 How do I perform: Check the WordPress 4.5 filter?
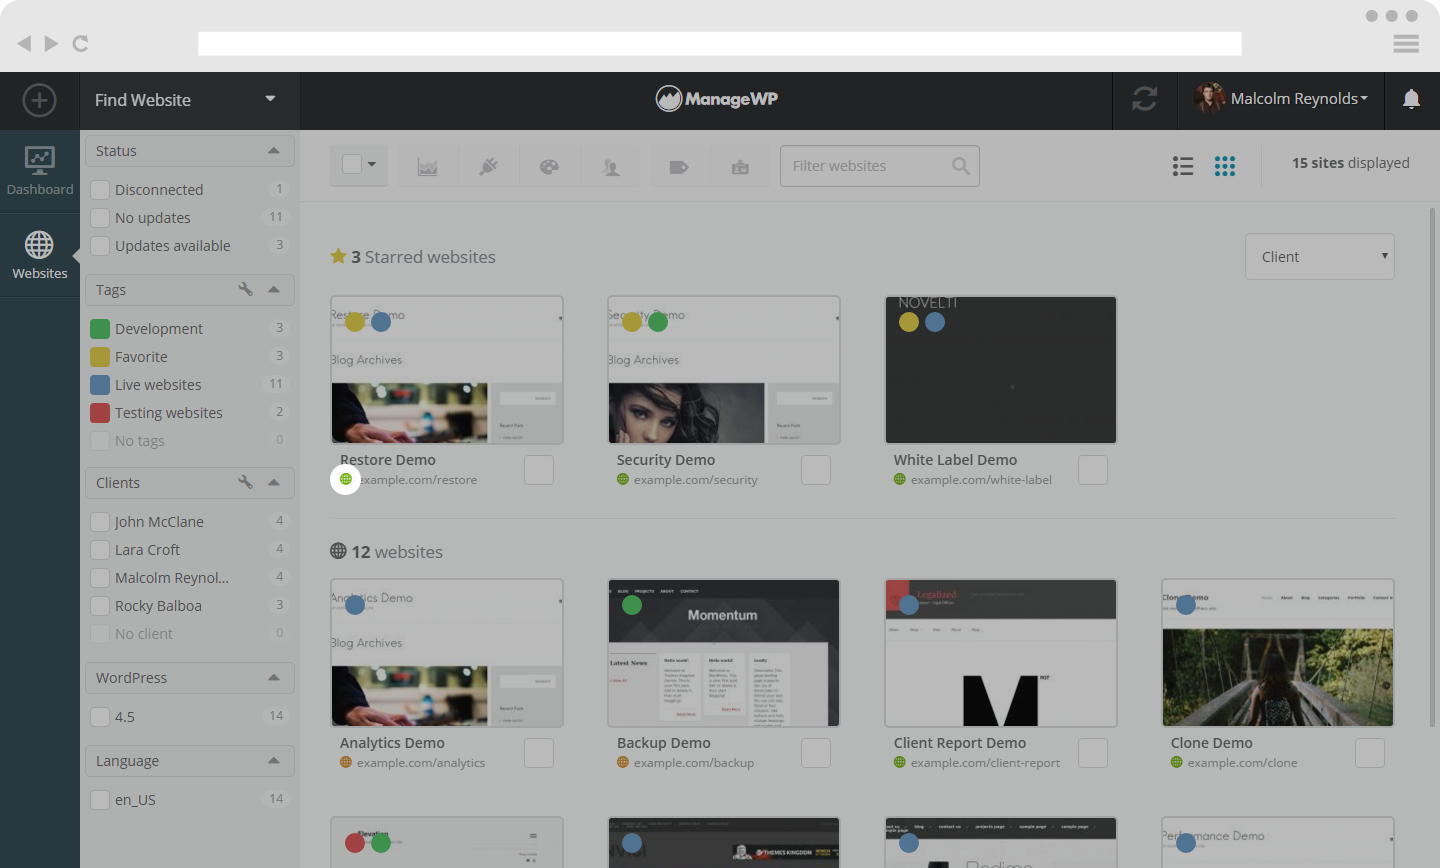coord(100,716)
